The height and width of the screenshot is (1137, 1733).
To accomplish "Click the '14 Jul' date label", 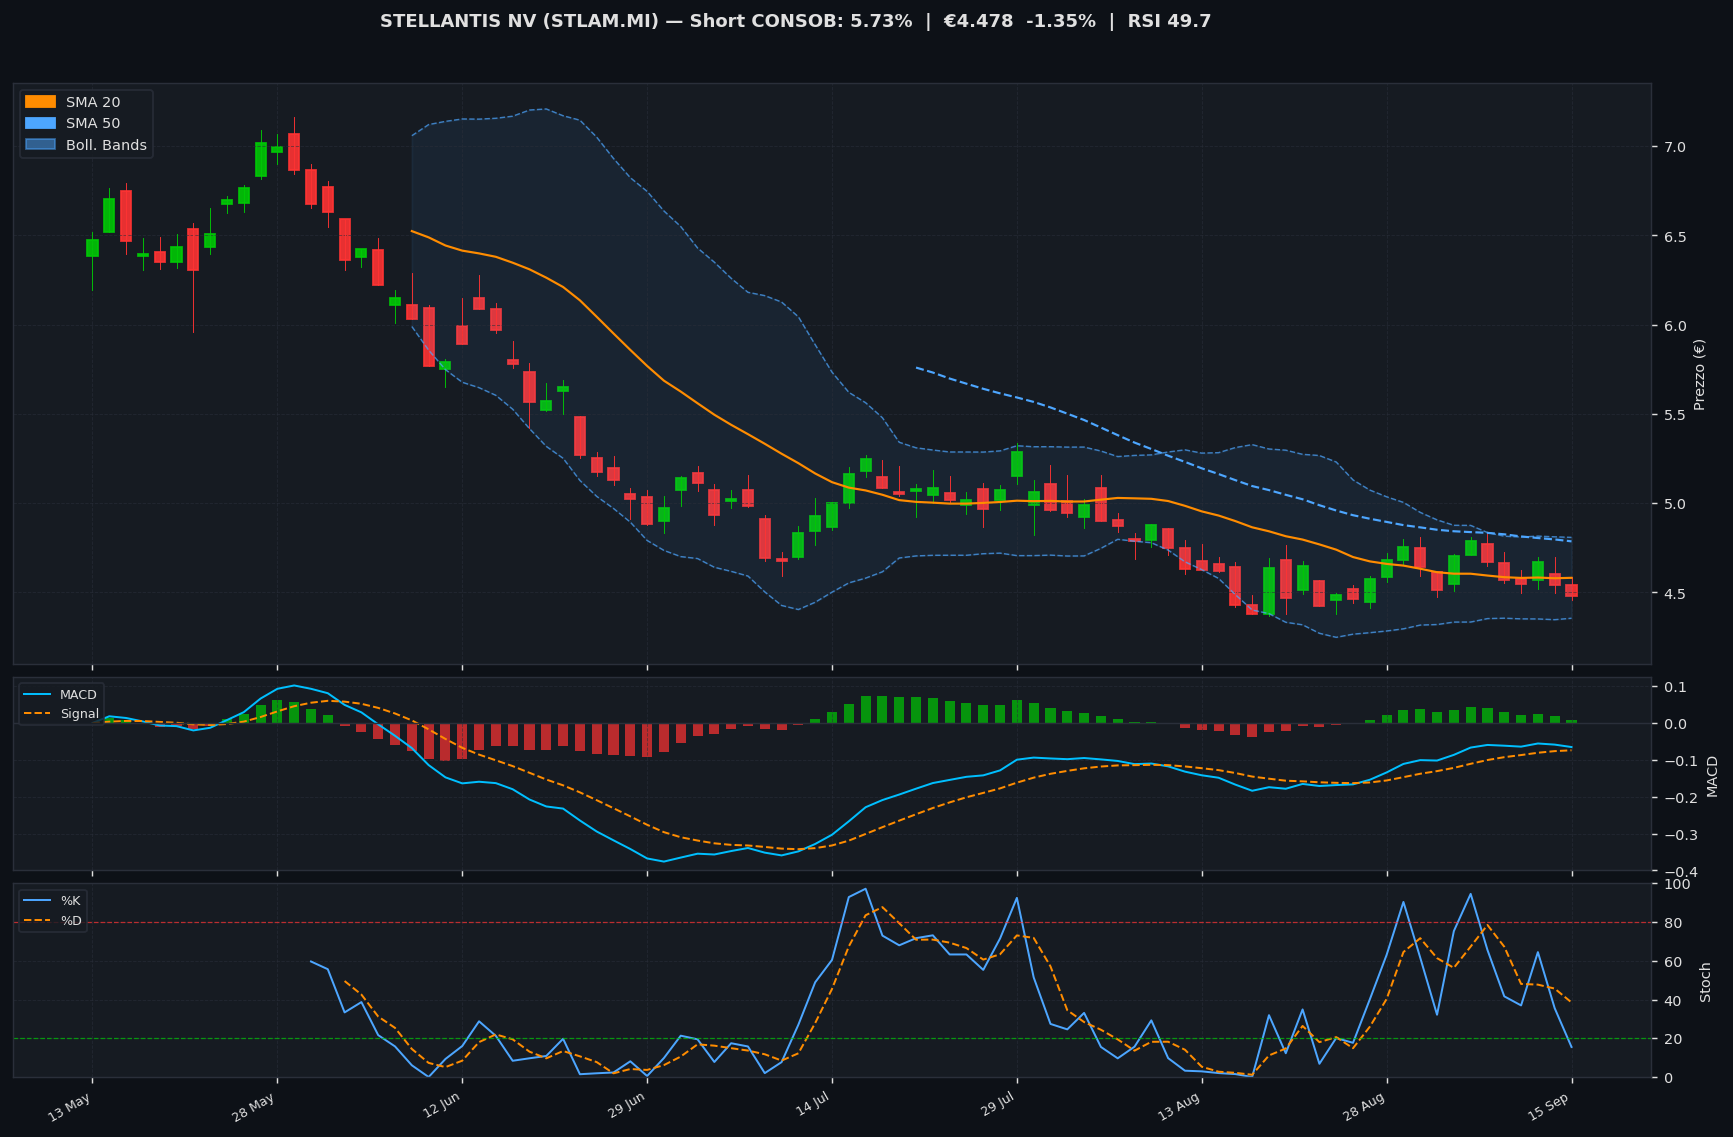I will (812, 1106).
